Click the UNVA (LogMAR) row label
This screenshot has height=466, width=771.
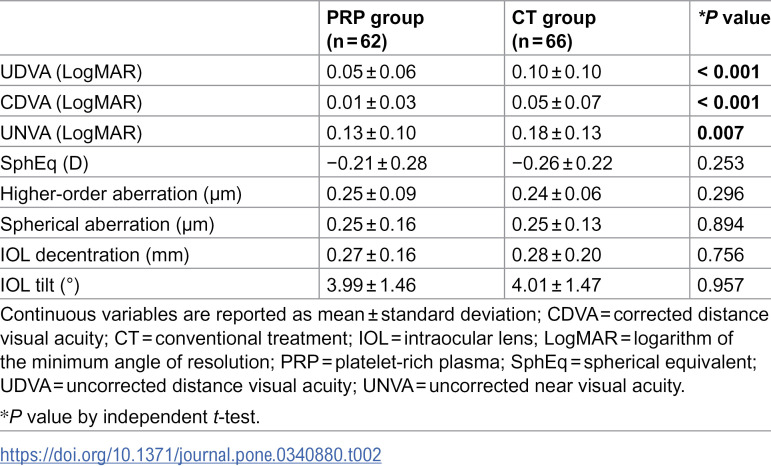[71, 133]
